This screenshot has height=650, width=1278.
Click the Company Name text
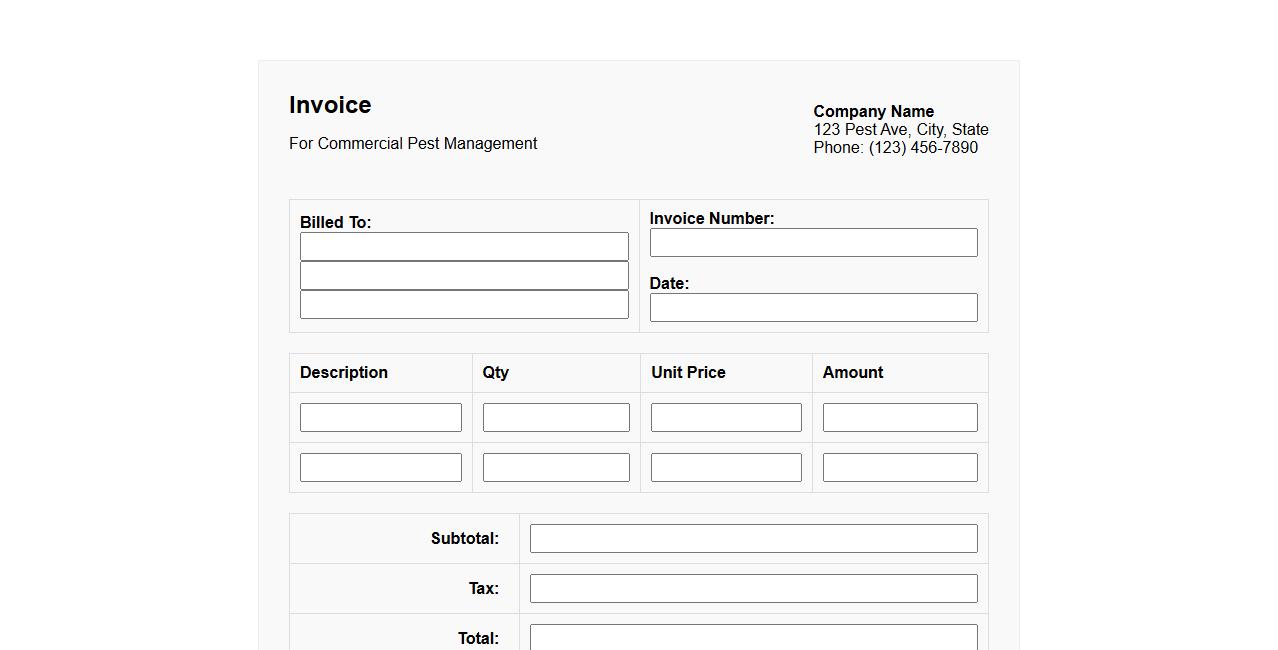[x=873, y=111]
